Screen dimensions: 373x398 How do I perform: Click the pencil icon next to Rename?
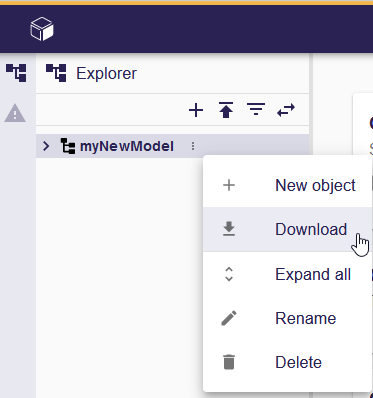229,318
